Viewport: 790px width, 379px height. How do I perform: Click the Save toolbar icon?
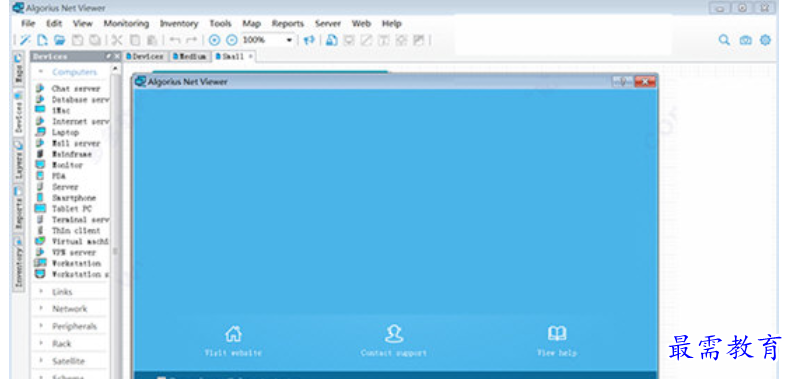77,40
